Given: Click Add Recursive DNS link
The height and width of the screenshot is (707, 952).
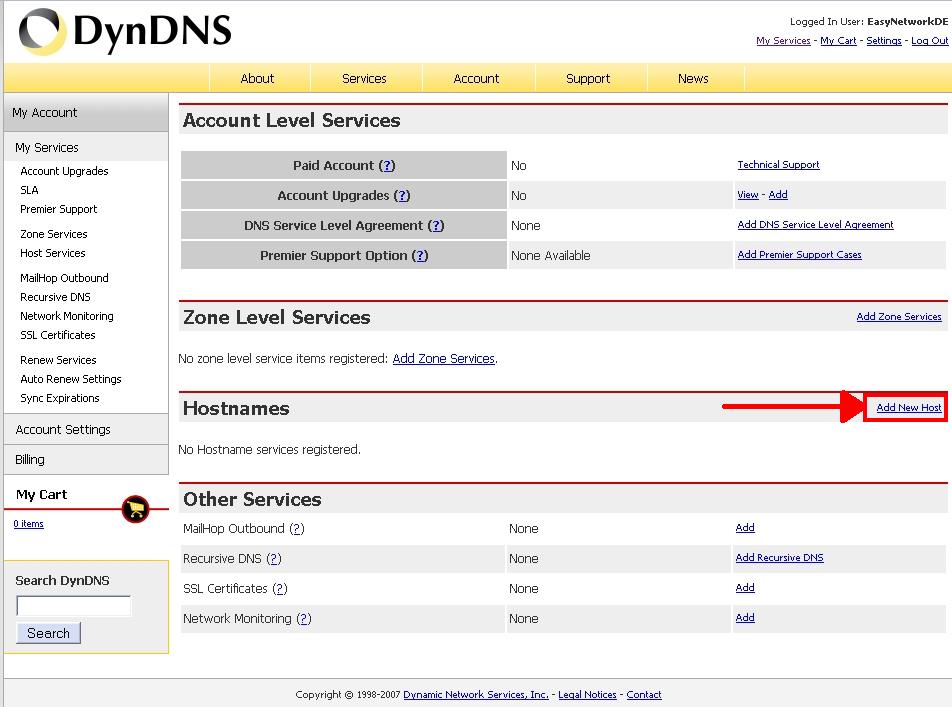Looking at the screenshot, I should click(x=780, y=558).
